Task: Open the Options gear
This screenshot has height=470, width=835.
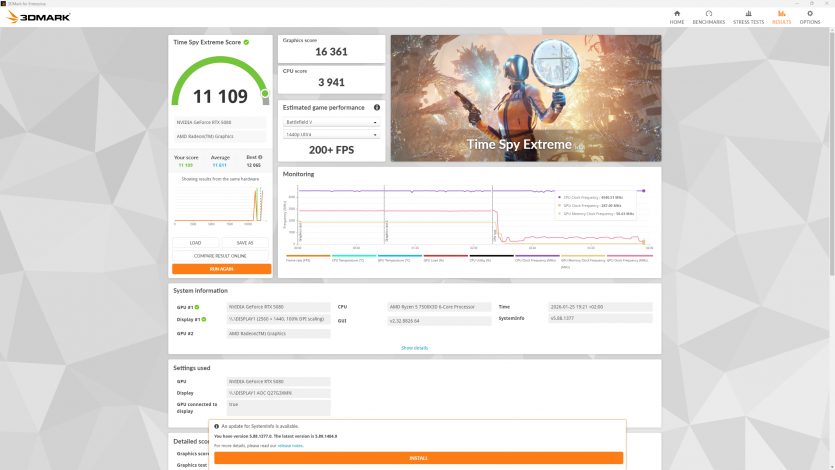Action: pyautogui.click(x=809, y=16)
